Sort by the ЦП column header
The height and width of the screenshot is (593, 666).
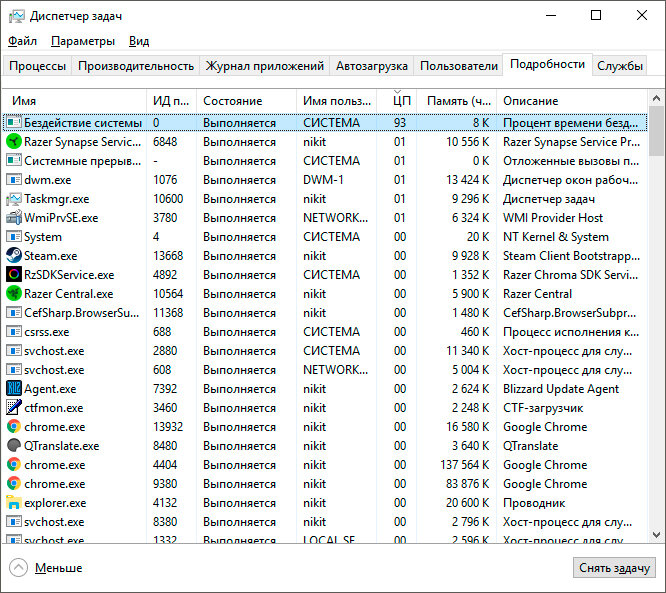397,101
